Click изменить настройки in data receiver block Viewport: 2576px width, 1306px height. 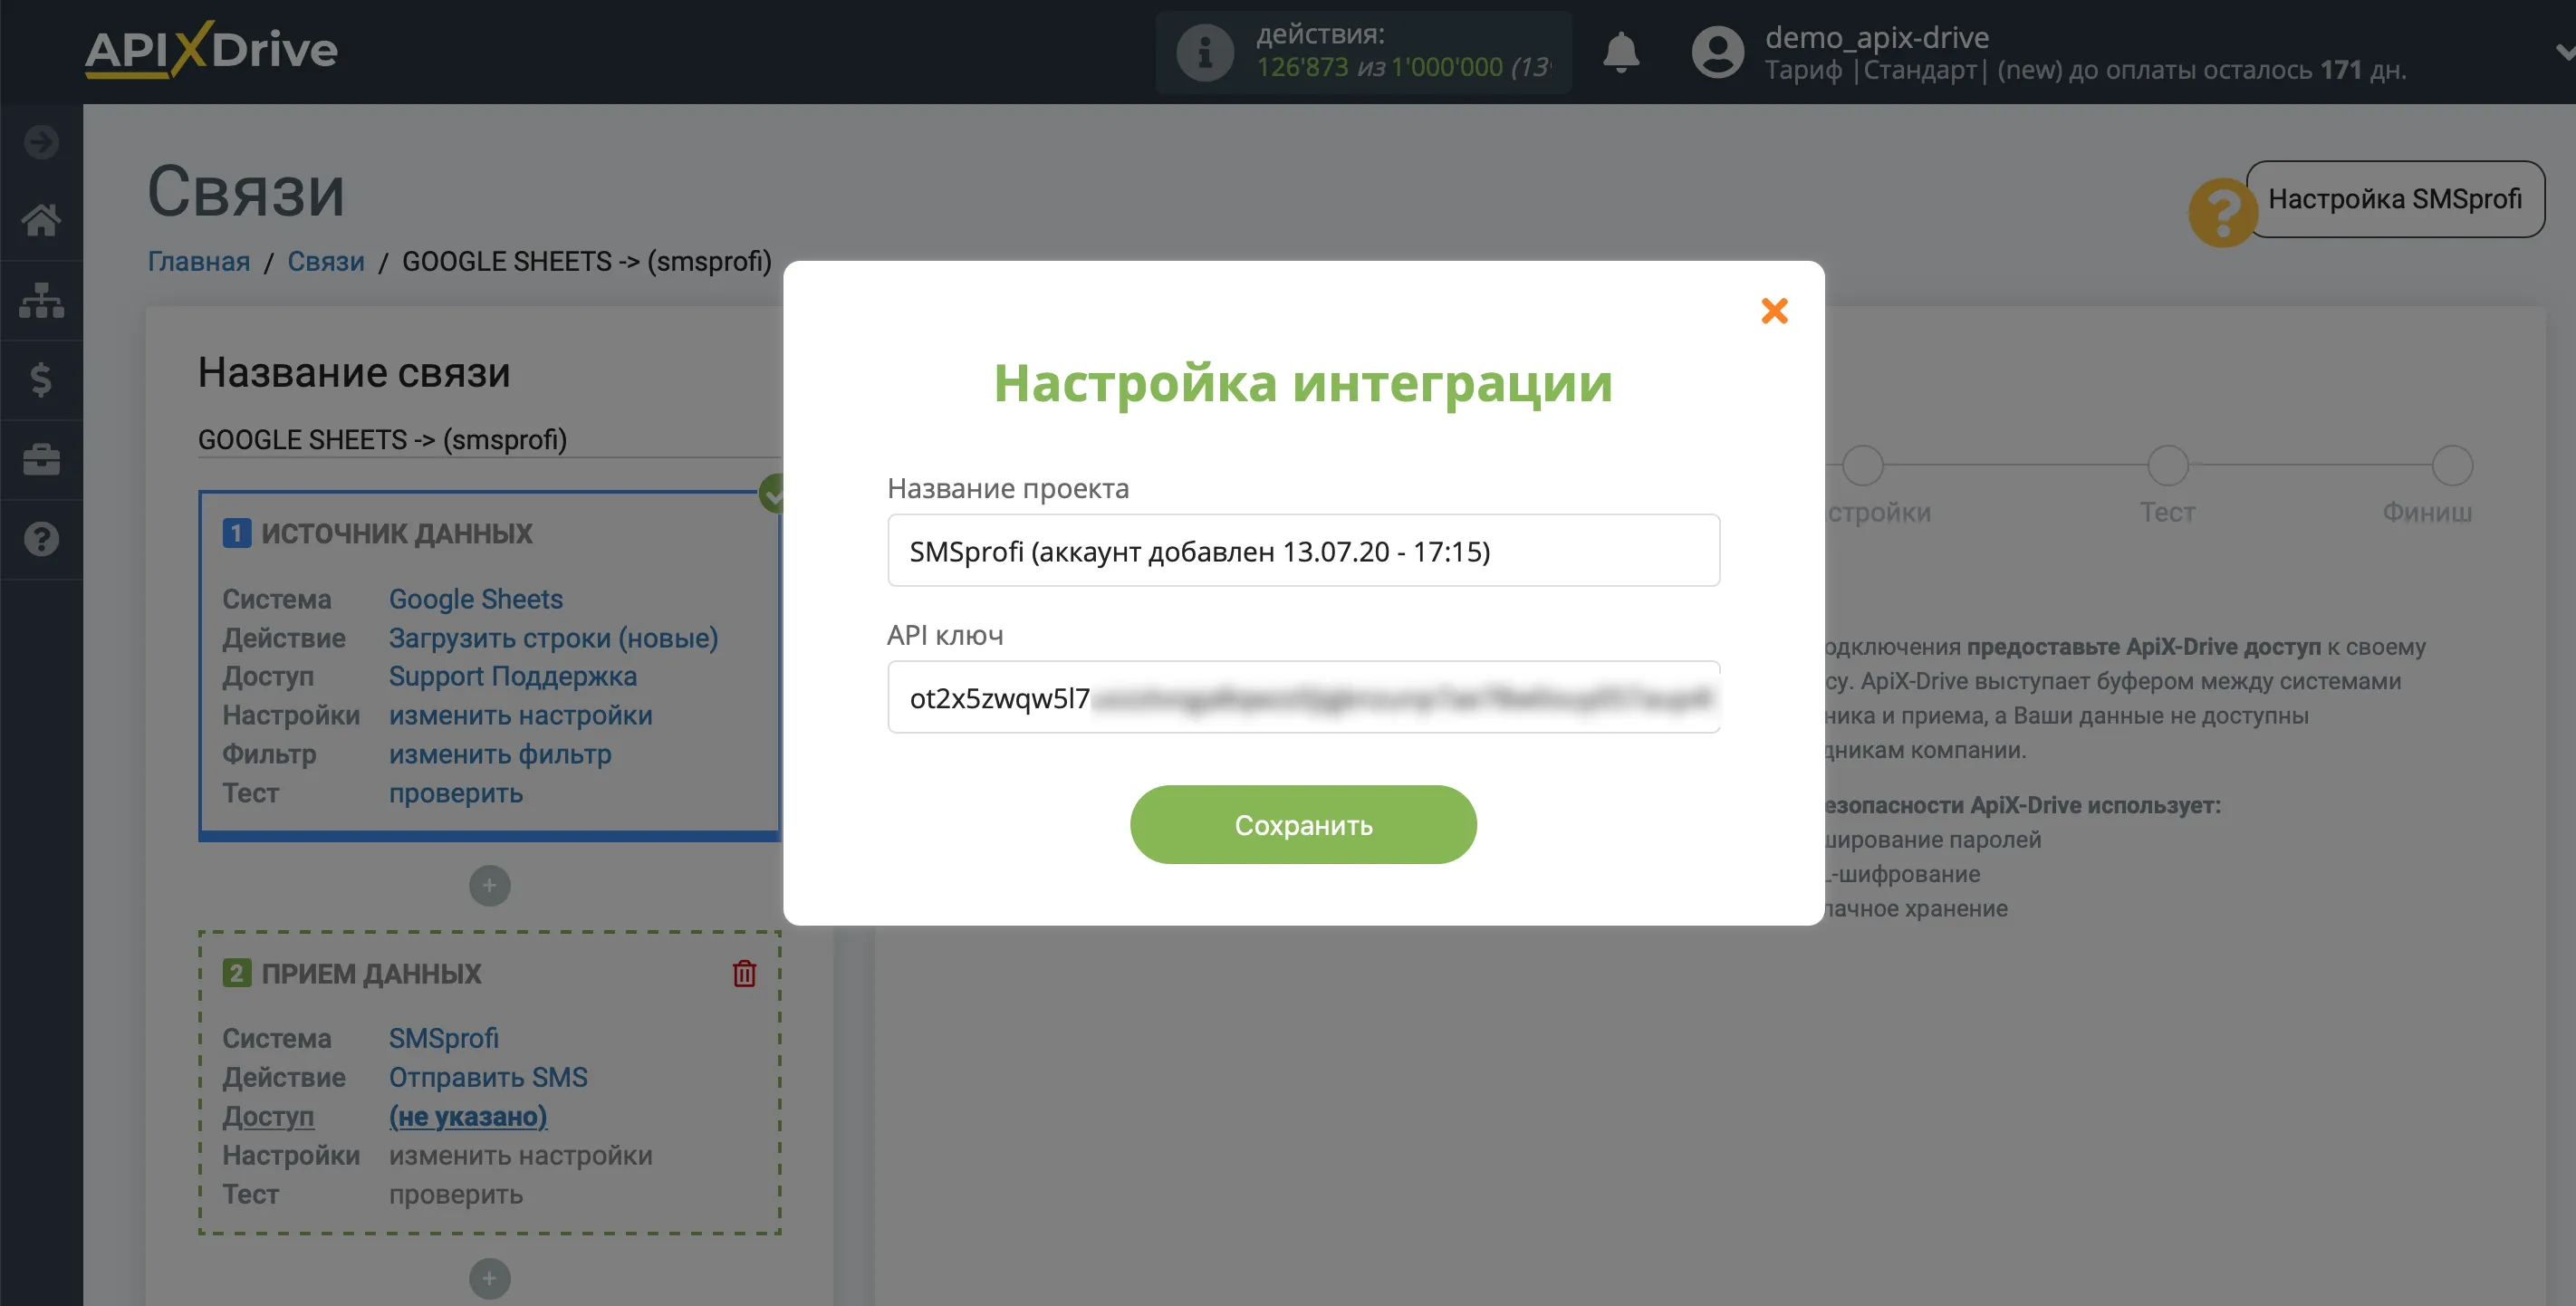click(x=520, y=1155)
